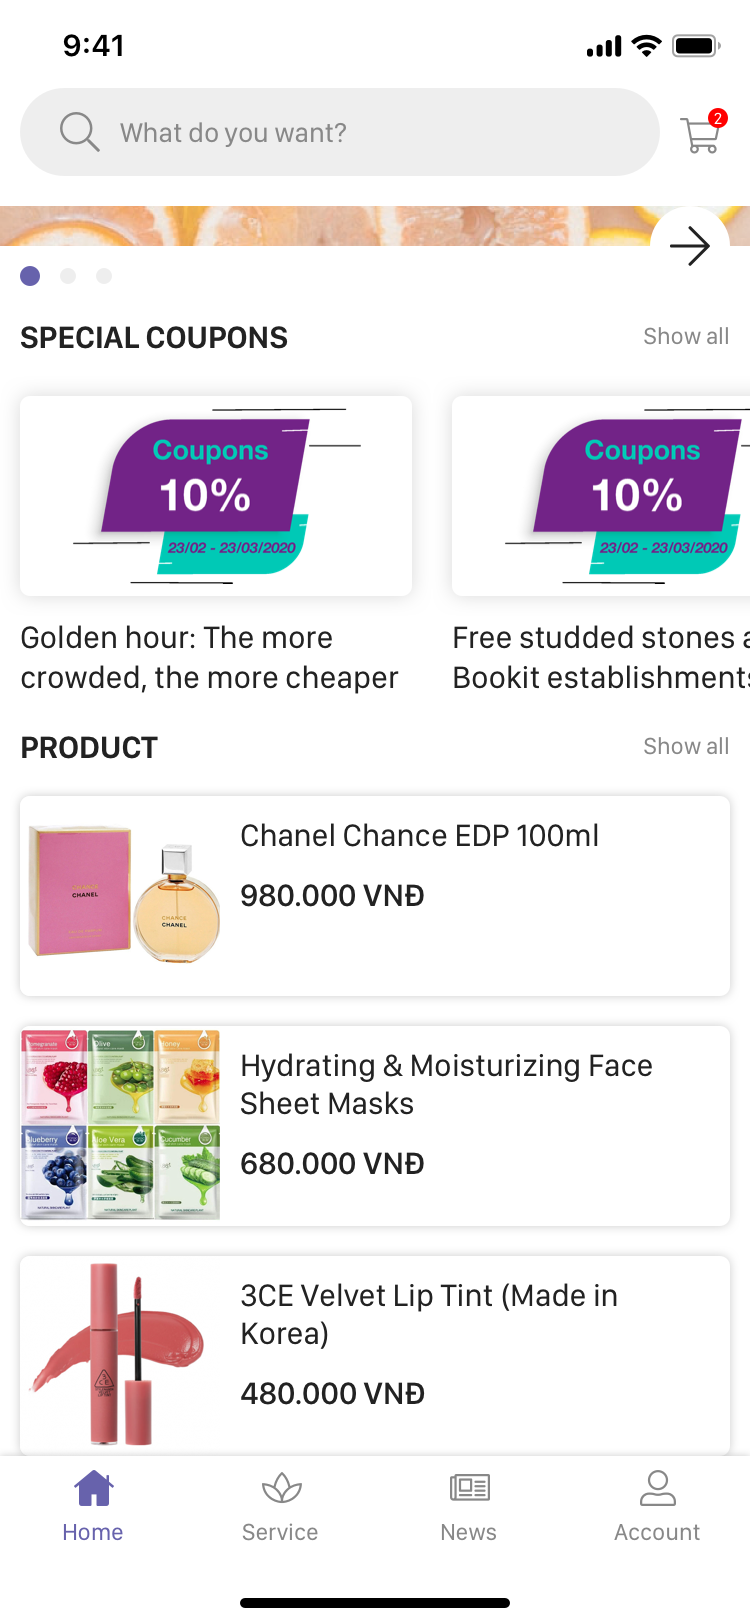Viewport: 750px width, 1624px height.
Task: Open Chanel Chance EDP 100ml product
Action: point(375,896)
